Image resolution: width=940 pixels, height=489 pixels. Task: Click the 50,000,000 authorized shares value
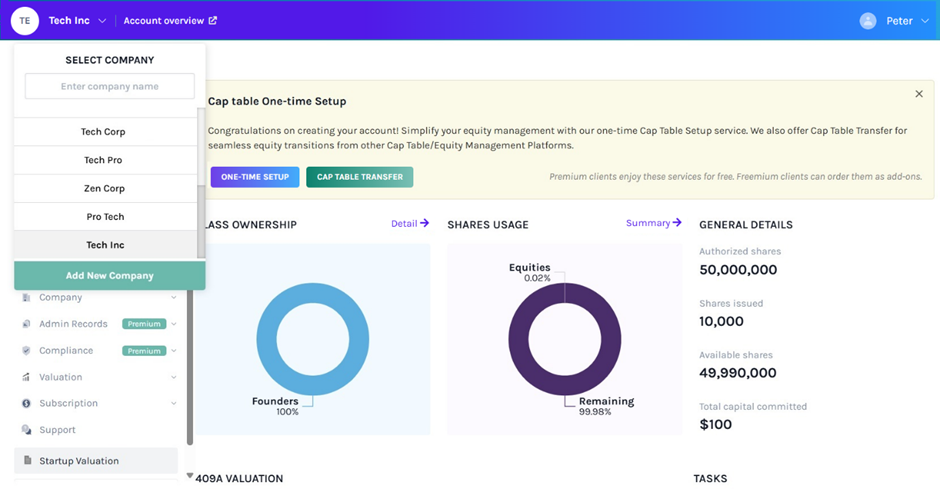738,270
